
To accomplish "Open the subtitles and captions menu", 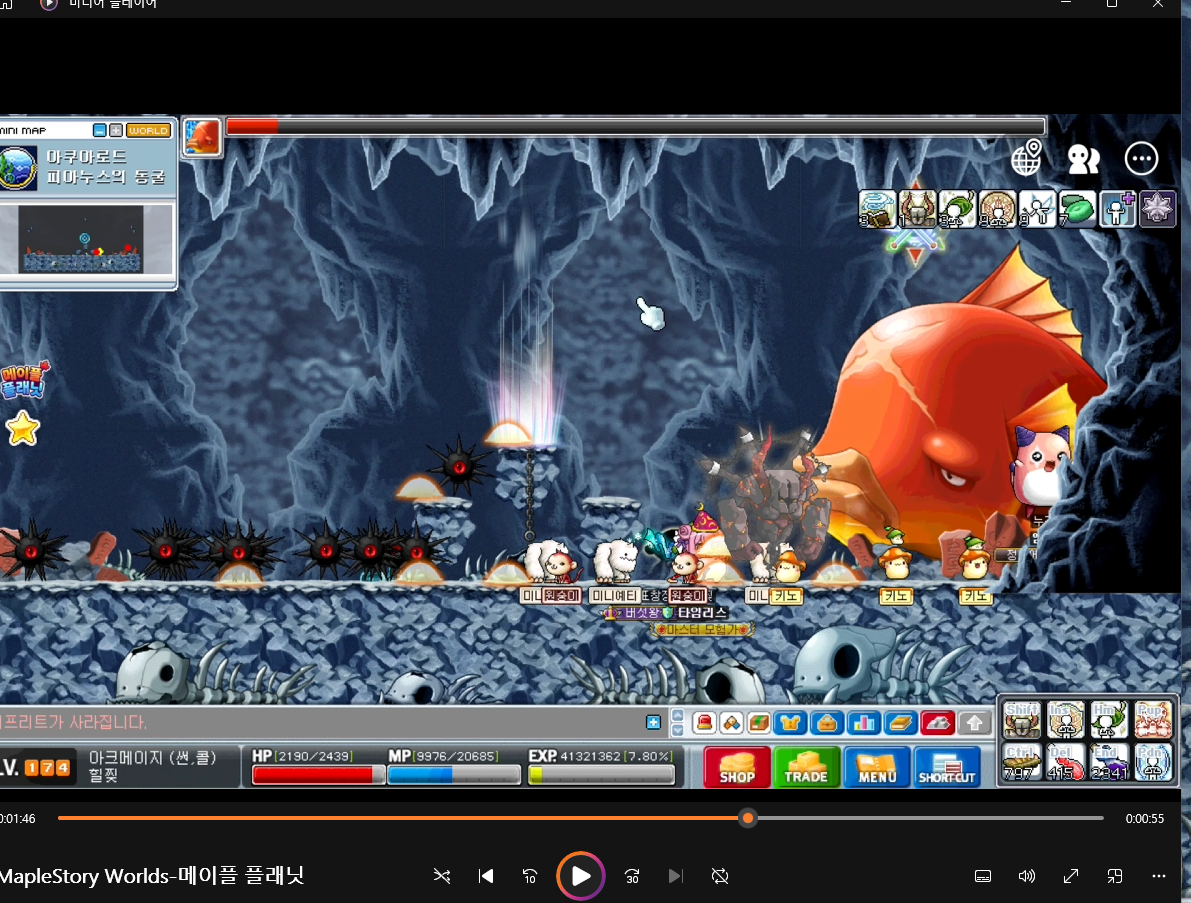I will 983,876.
